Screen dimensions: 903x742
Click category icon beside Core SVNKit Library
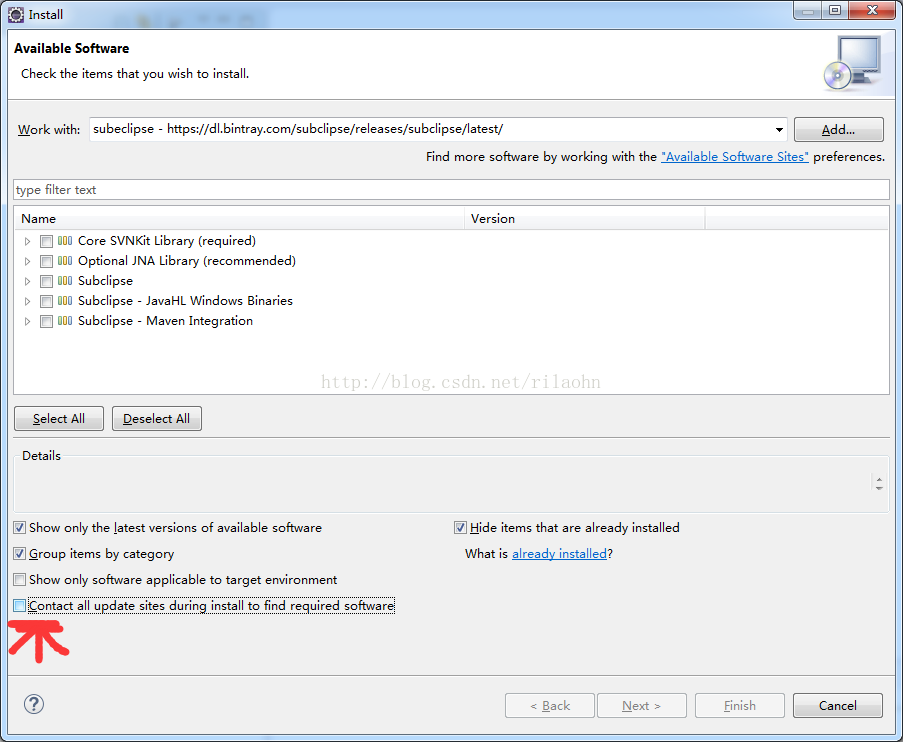[x=65, y=241]
